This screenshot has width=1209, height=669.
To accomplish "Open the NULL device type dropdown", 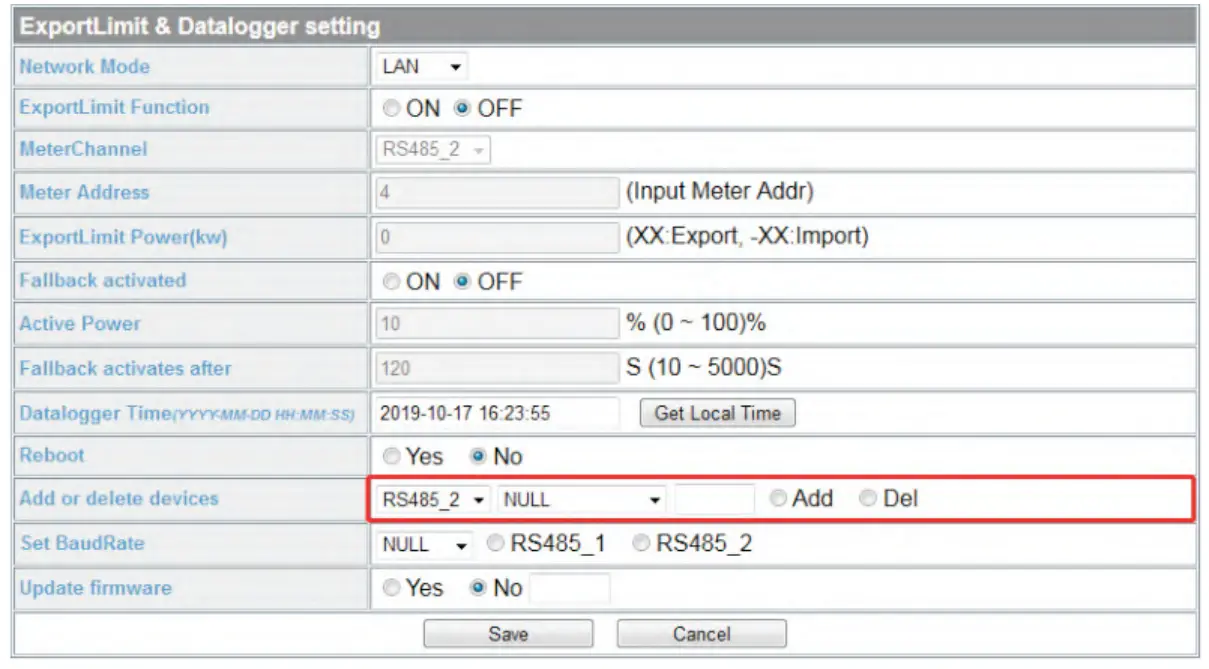I will pyautogui.click(x=581, y=499).
